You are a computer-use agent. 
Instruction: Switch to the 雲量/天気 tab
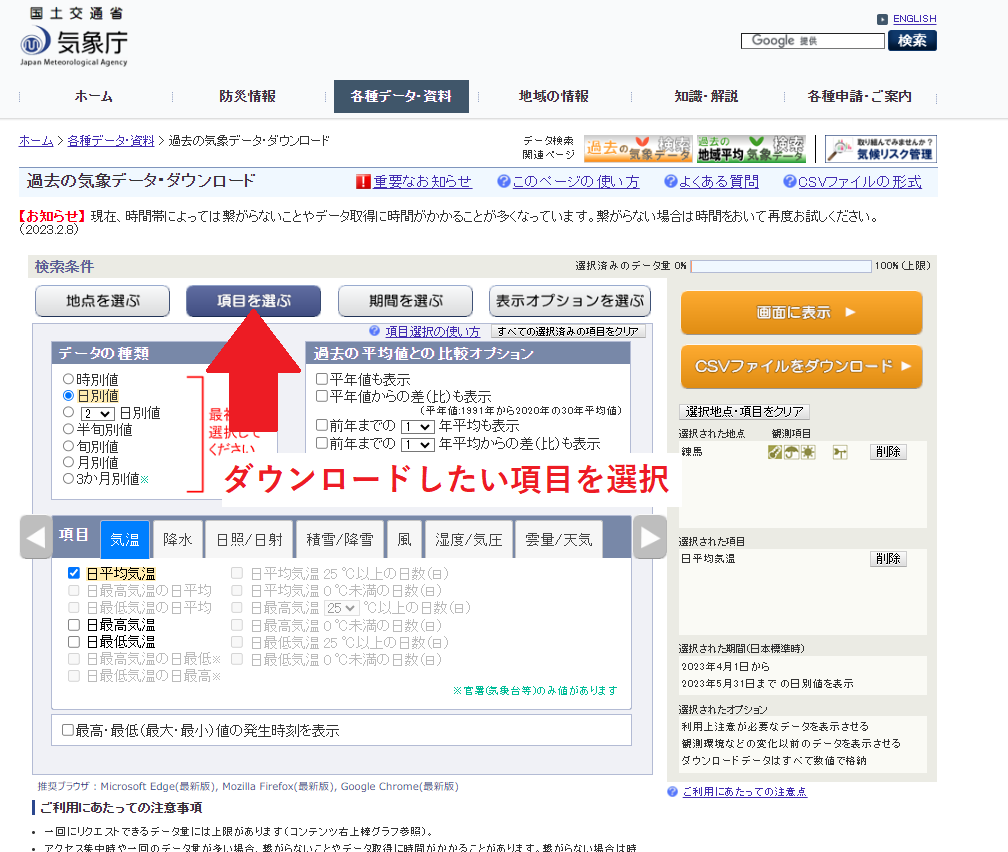pos(559,539)
